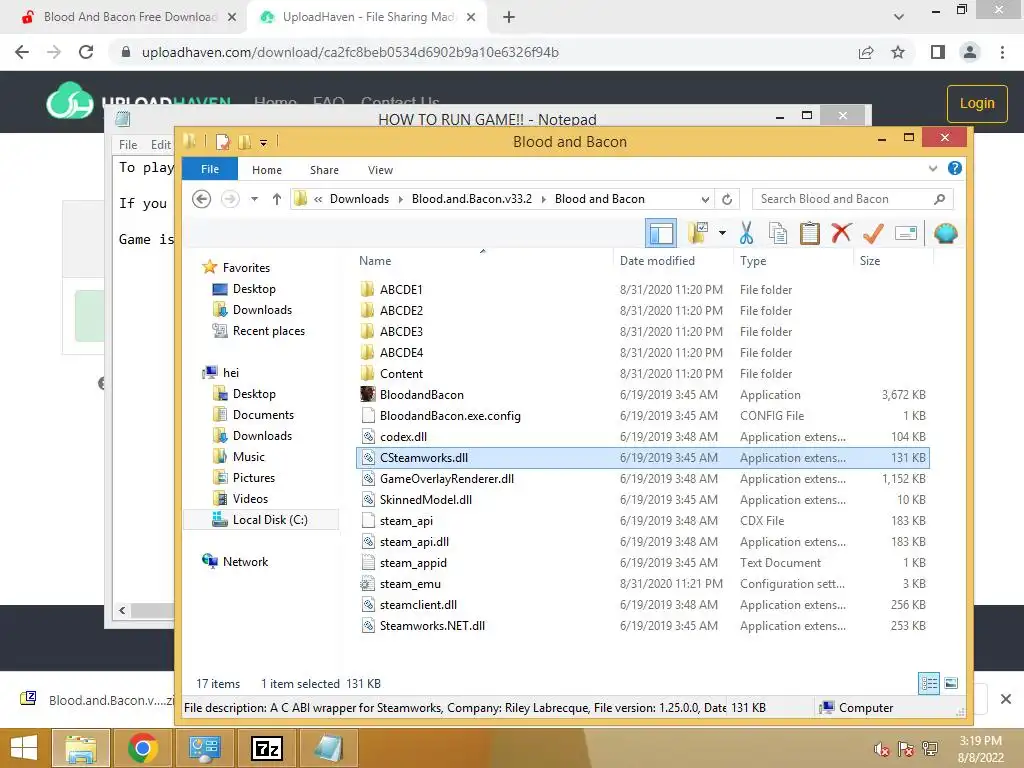Toggle the preview pane toolbar icon
The height and width of the screenshot is (768, 1024).
tap(660, 233)
